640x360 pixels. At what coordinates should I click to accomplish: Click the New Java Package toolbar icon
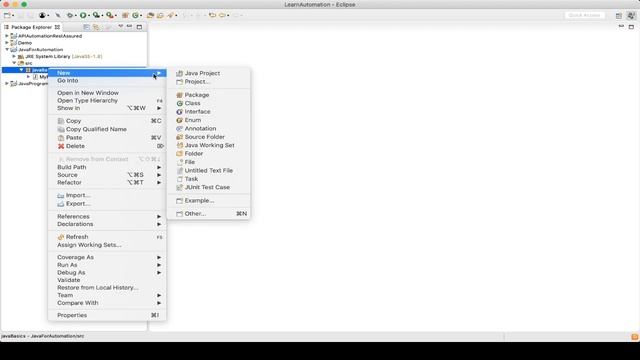click(125, 15)
